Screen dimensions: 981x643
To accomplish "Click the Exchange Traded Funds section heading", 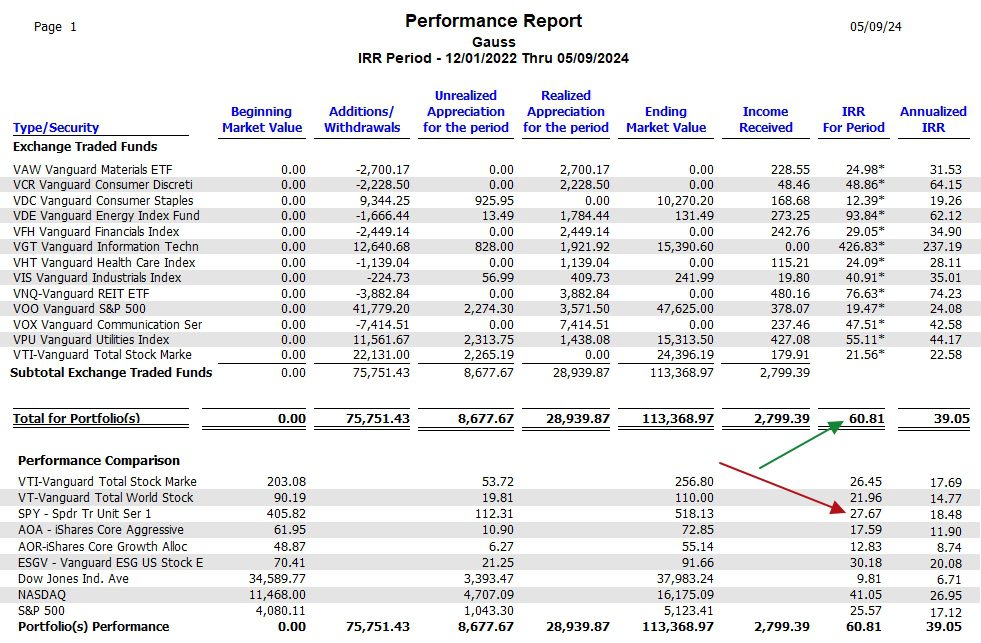I will tap(85, 146).
